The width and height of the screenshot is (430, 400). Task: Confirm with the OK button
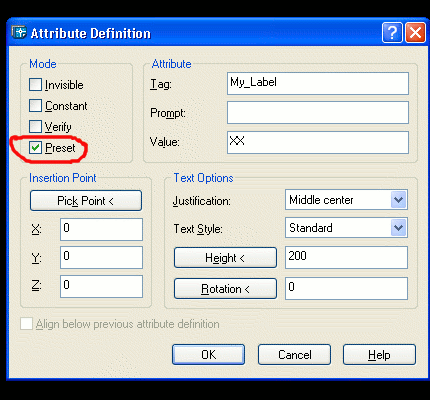(x=209, y=355)
